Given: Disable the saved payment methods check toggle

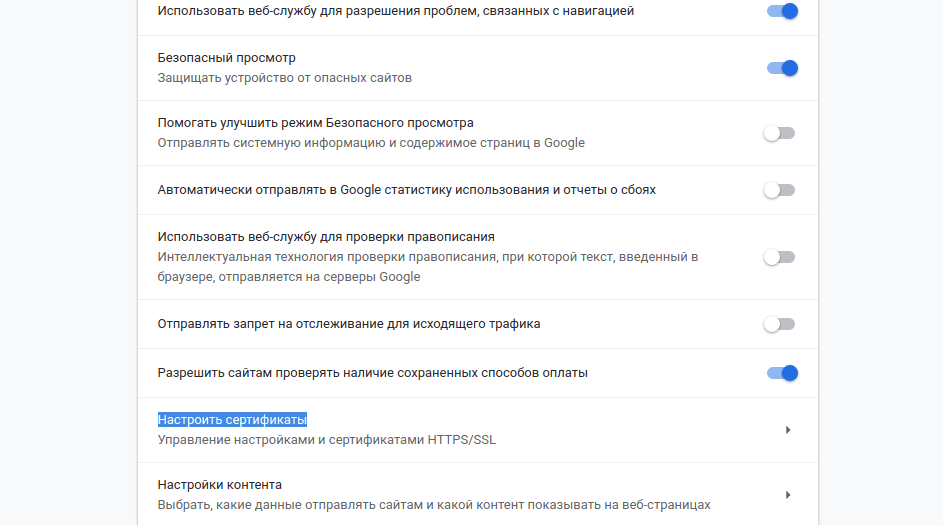Looking at the screenshot, I should pos(781,373).
